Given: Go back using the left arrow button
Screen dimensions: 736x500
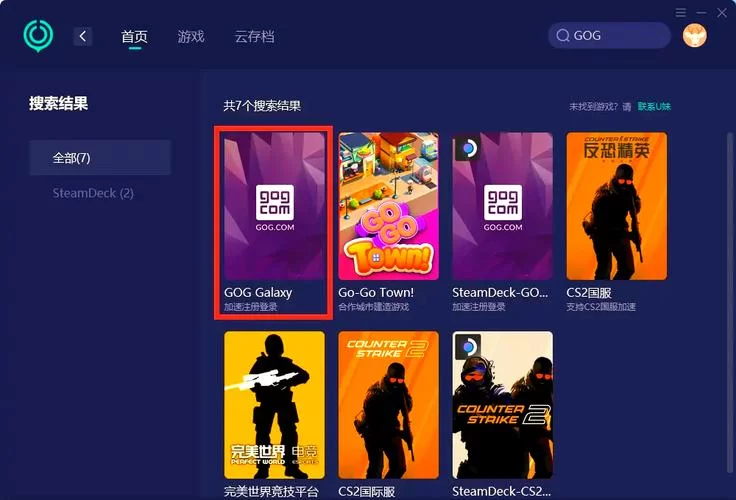Looking at the screenshot, I should pos(83,36).
